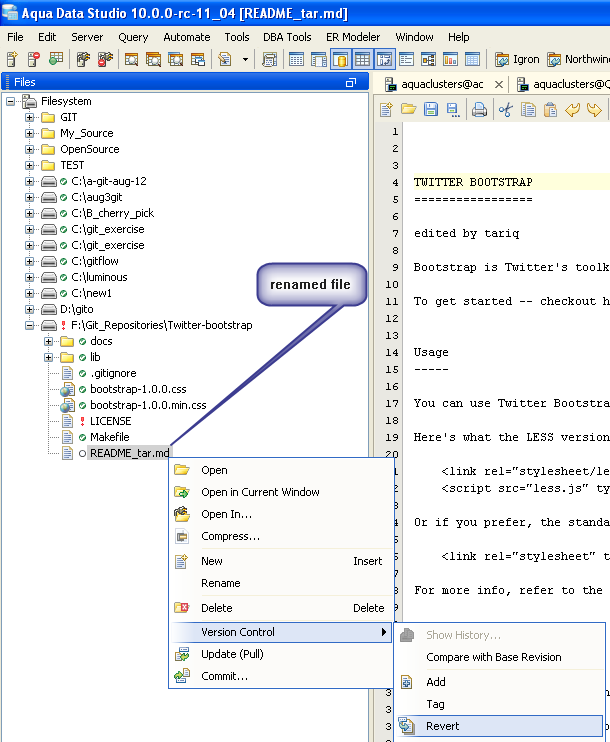610x742 pixels.
Task: Click Compare with Base Revision
Action: click(x=500, y=657)
